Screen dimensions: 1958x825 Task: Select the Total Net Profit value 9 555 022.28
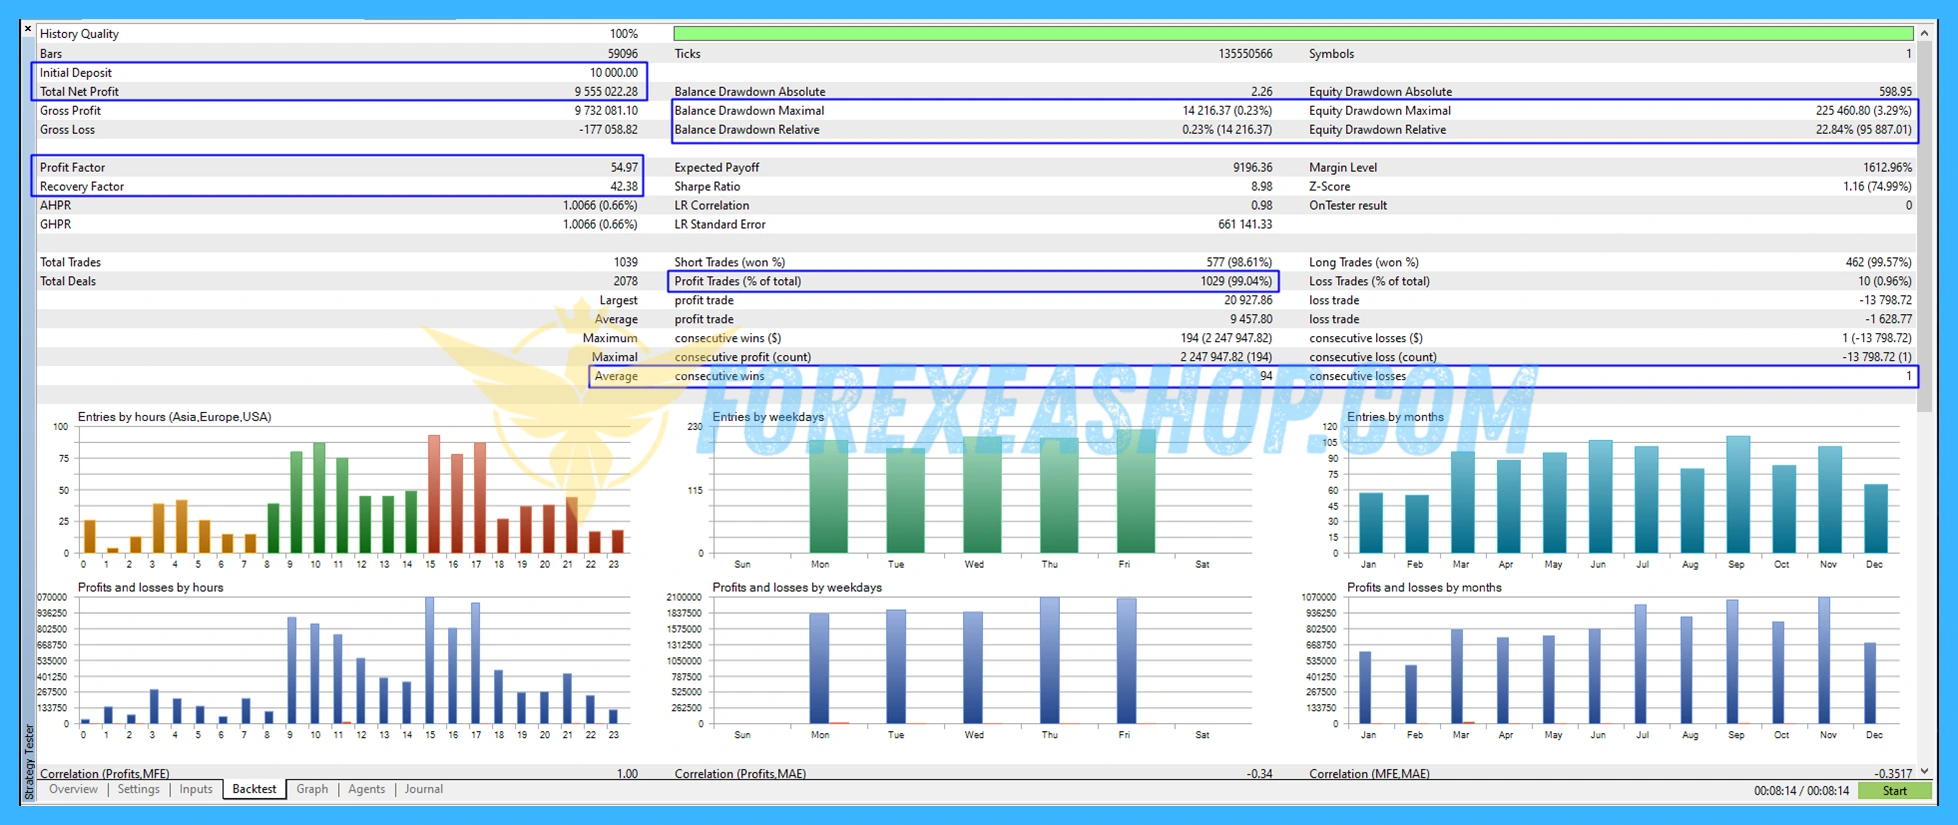pos(606,92)
